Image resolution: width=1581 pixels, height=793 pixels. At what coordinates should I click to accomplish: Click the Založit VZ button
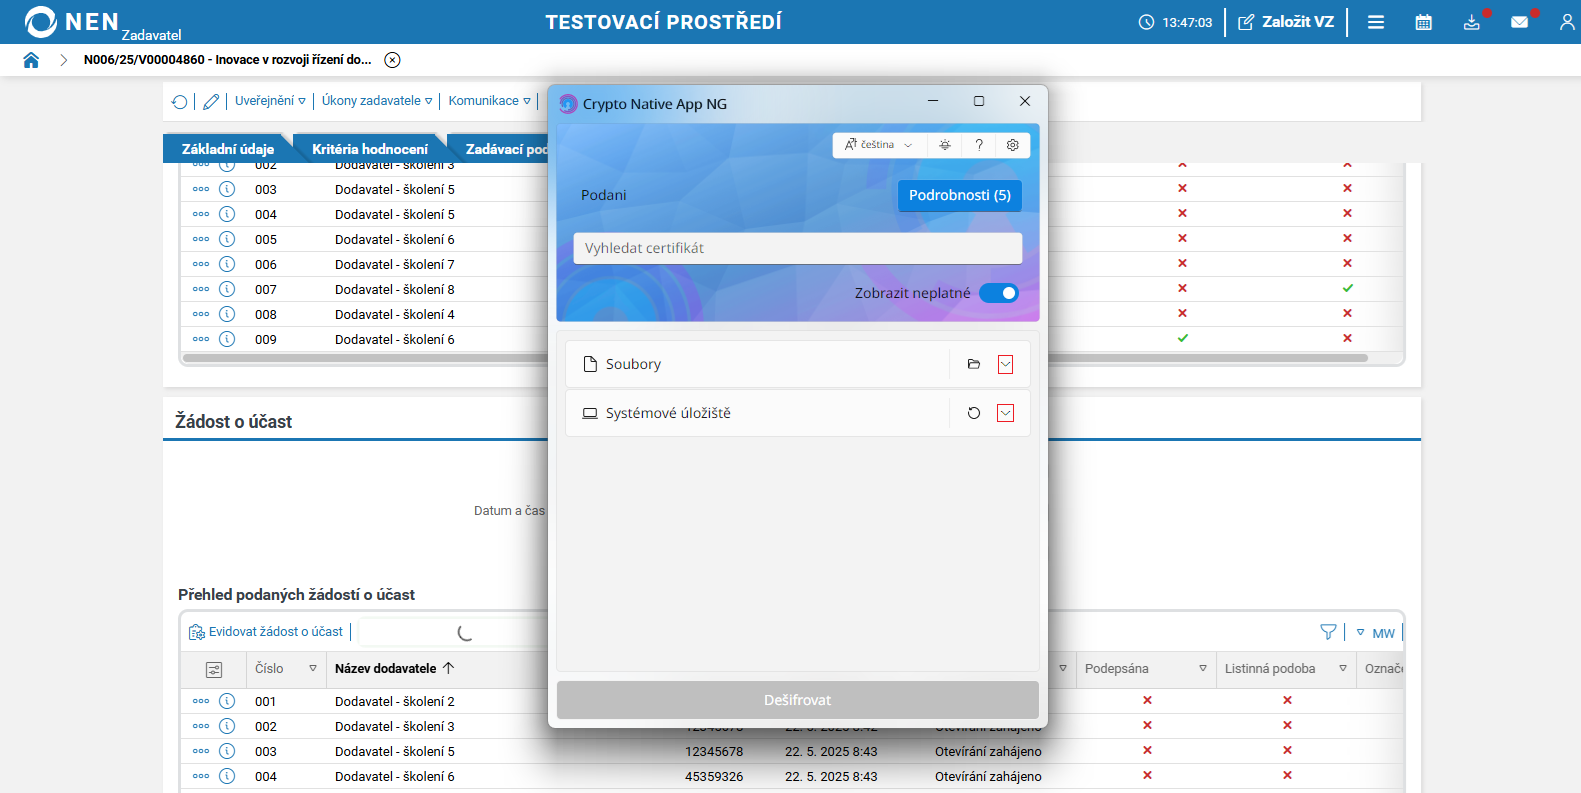pos(1286,22)
